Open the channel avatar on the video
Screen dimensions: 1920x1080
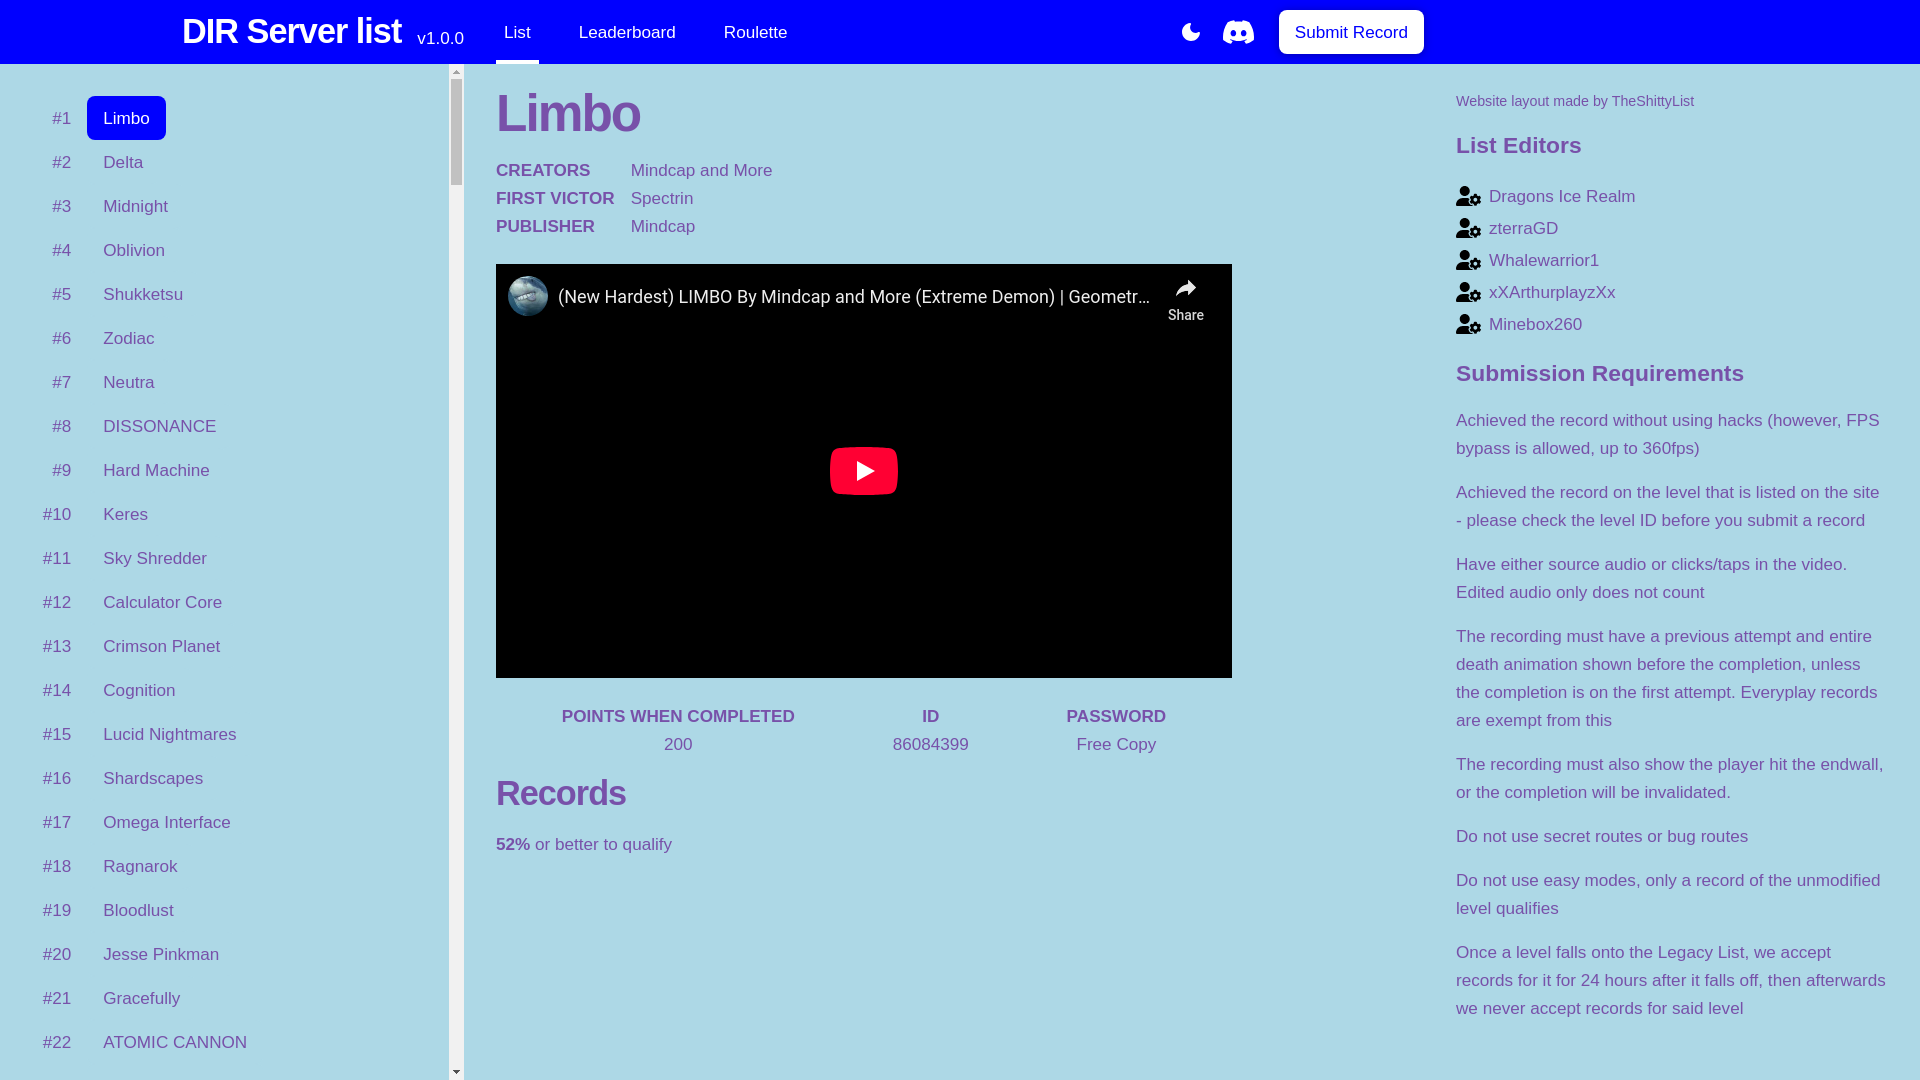[x=528, y=296]
